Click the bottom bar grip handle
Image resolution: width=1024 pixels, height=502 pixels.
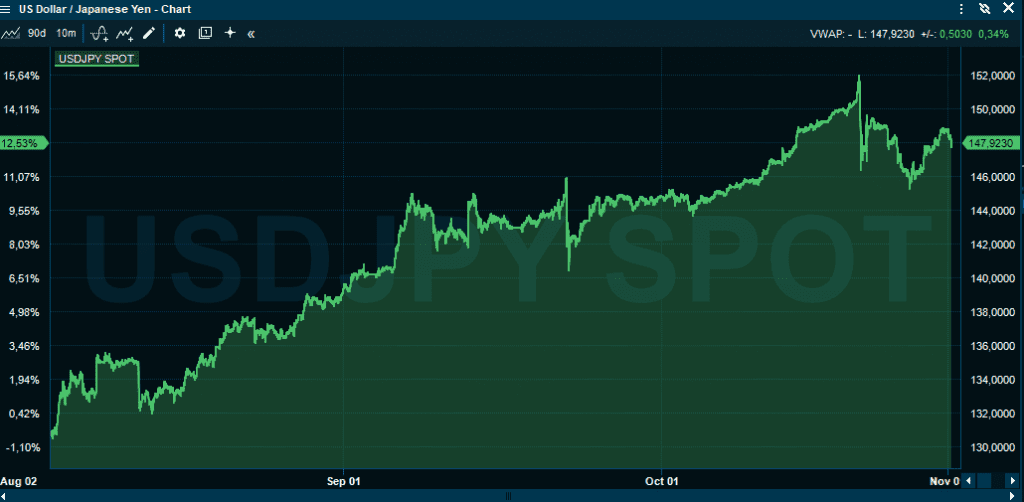pyautogui.click(x=508, y=496)
